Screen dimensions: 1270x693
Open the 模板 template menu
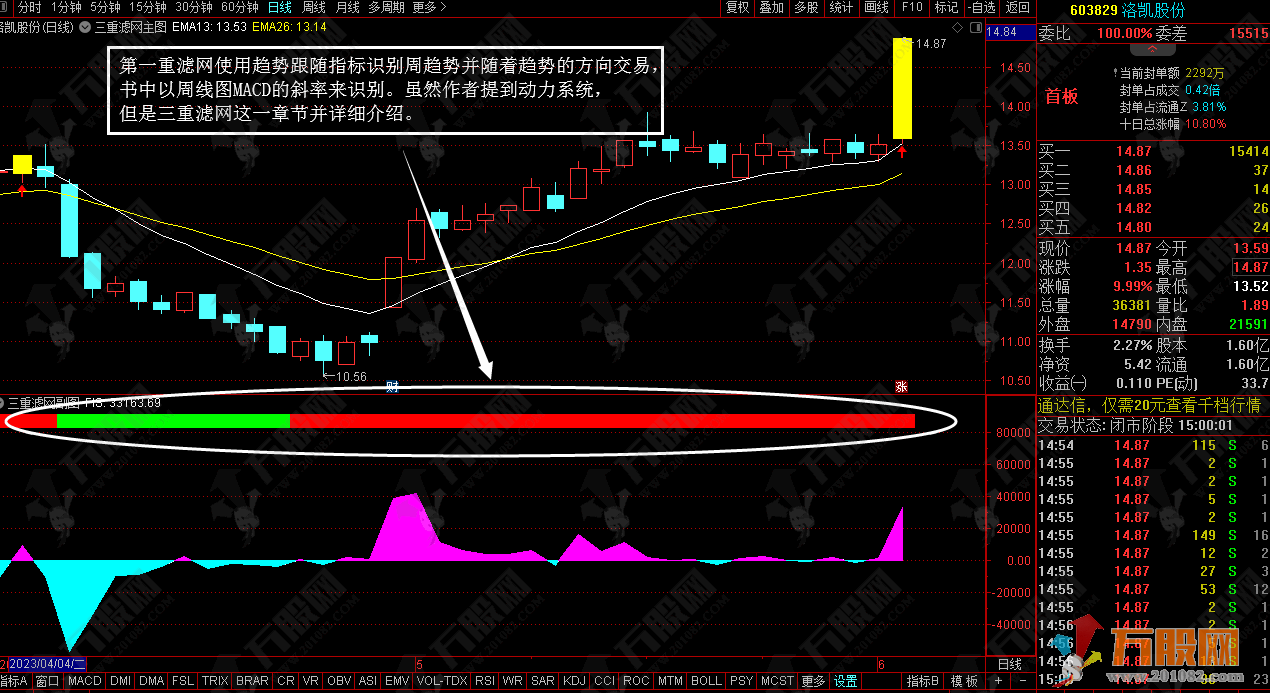tap(965, 681)
